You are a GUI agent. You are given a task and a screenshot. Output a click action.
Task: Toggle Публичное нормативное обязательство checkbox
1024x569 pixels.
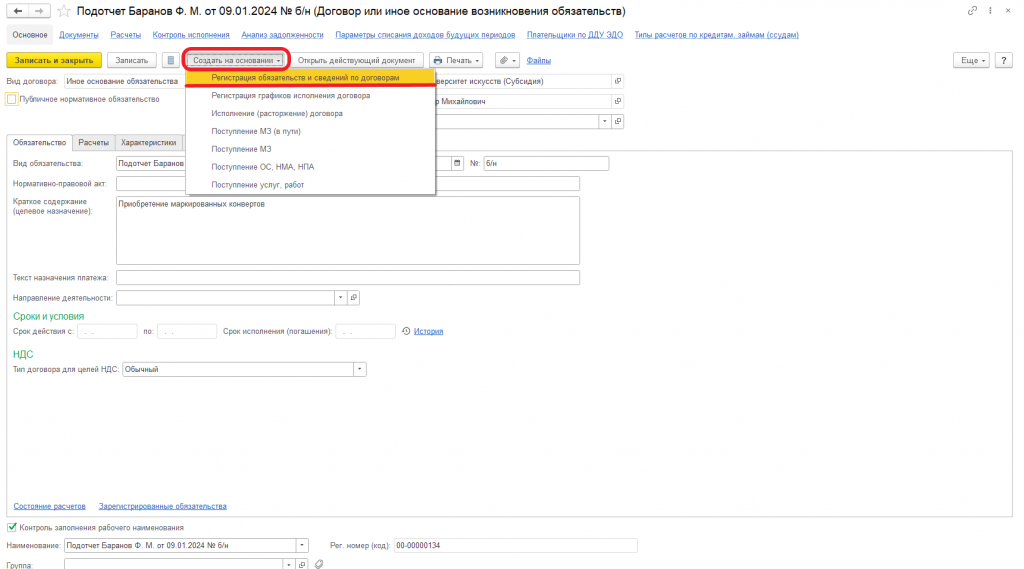(x=12, y=99)
